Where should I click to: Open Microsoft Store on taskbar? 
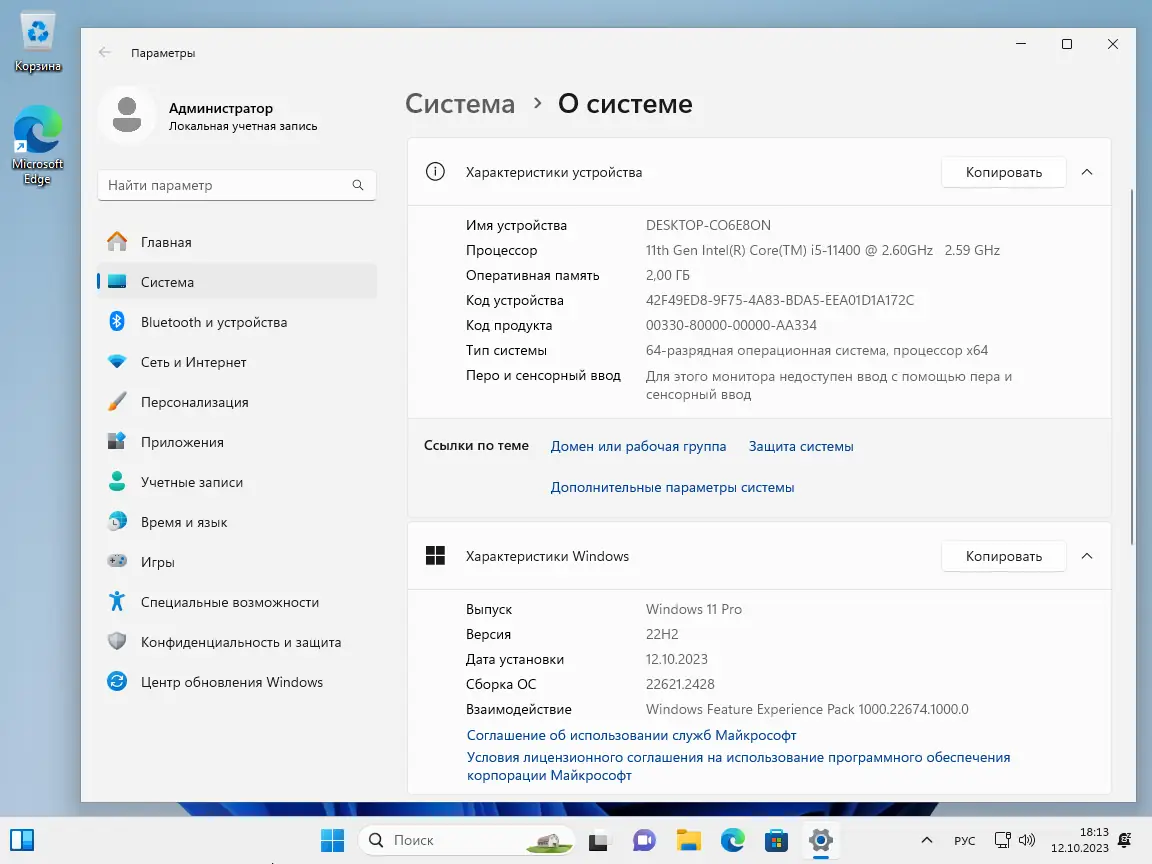776,840
